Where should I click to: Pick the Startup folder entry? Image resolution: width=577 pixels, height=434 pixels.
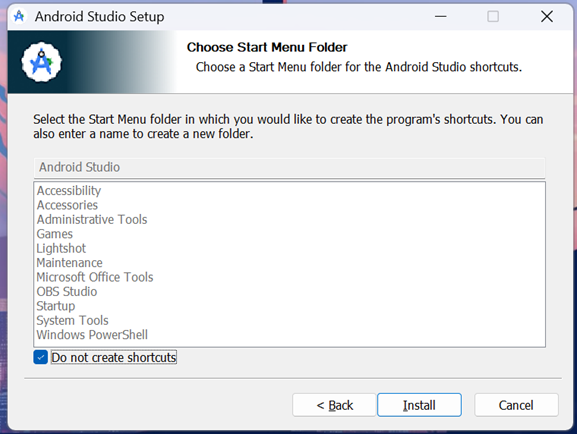(x=56, y=306)
